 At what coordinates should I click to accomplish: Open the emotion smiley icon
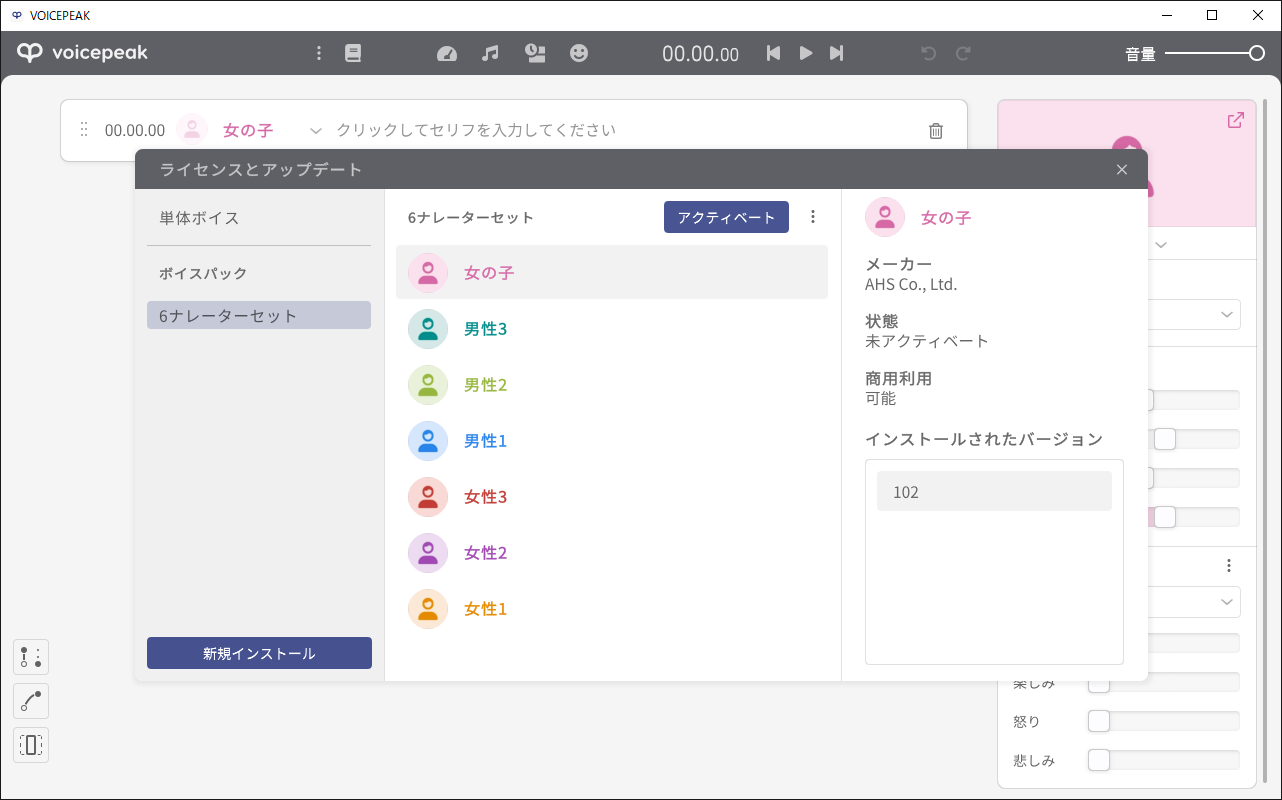(579, 53)
